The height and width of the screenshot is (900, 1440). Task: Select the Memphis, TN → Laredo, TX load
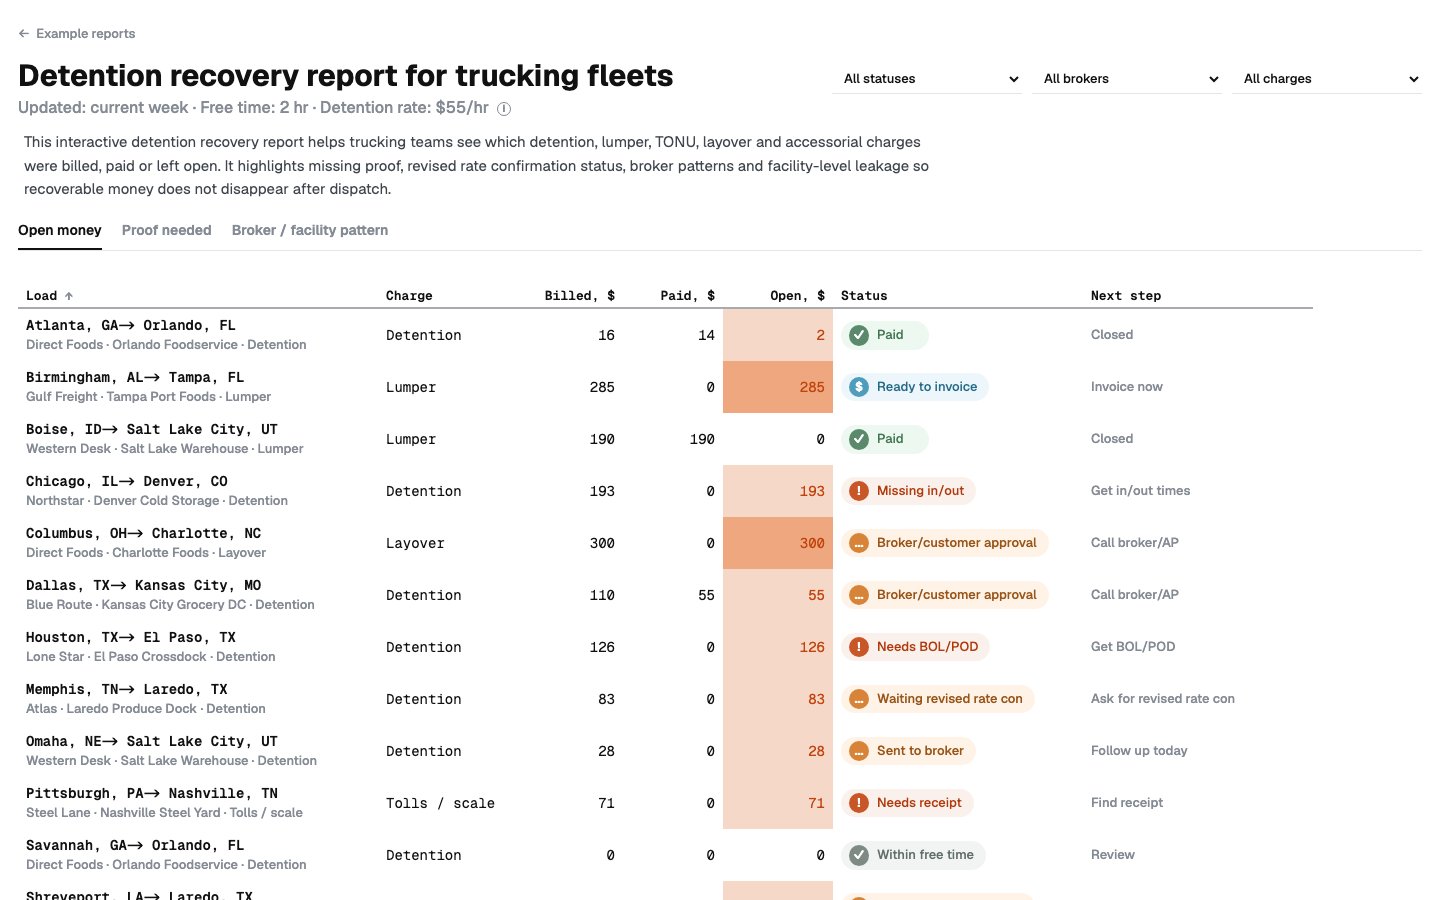(127, 690)
